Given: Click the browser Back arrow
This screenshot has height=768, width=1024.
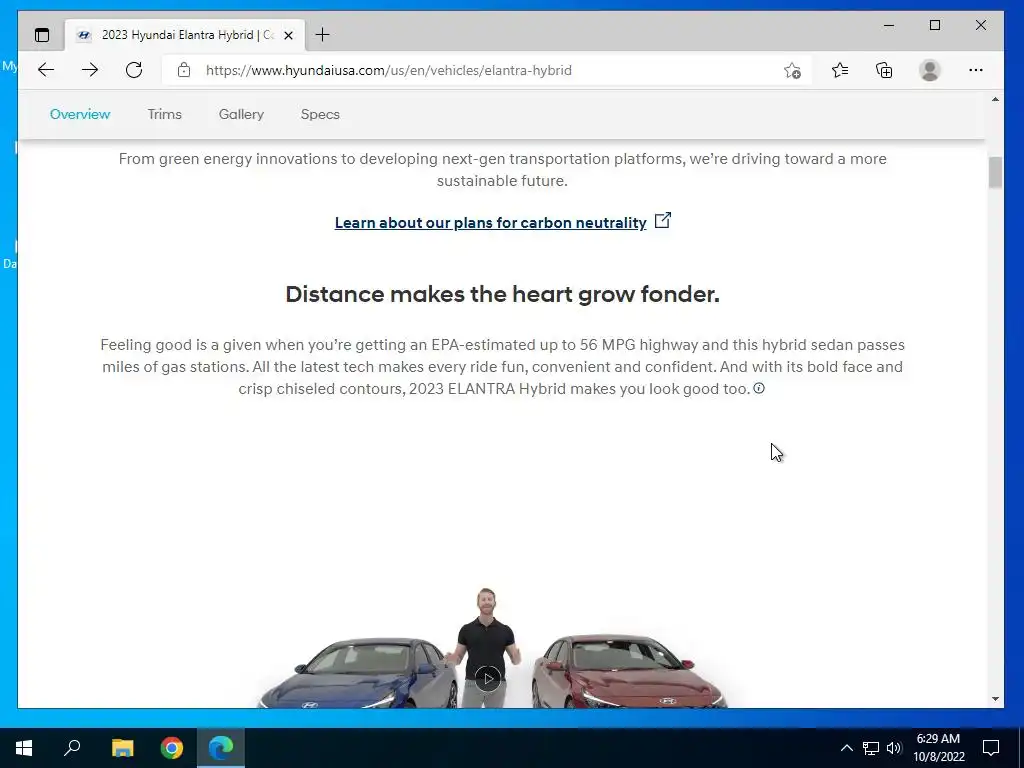Looking at the screenshot, I should click(x=46, y=70).
